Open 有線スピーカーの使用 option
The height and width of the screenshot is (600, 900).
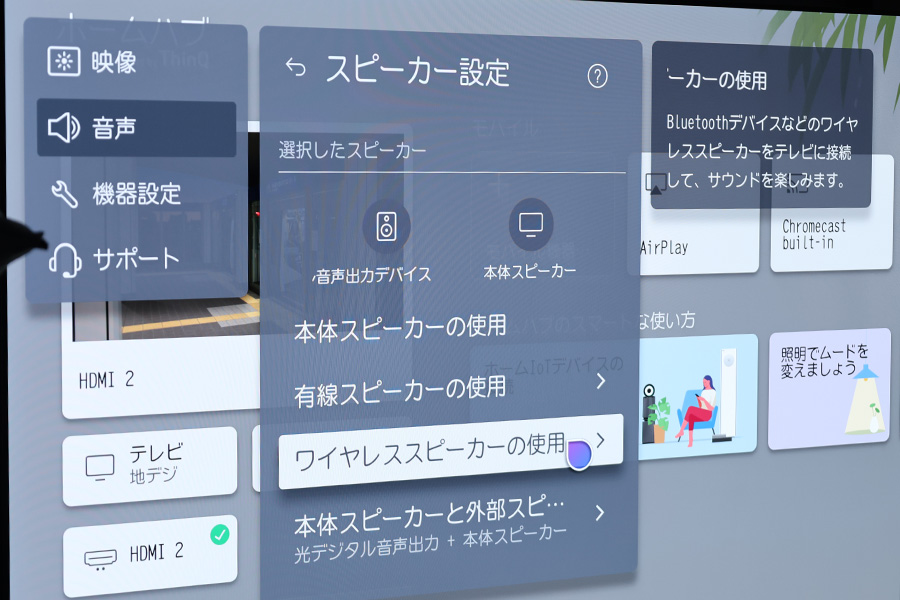(451, 390)
